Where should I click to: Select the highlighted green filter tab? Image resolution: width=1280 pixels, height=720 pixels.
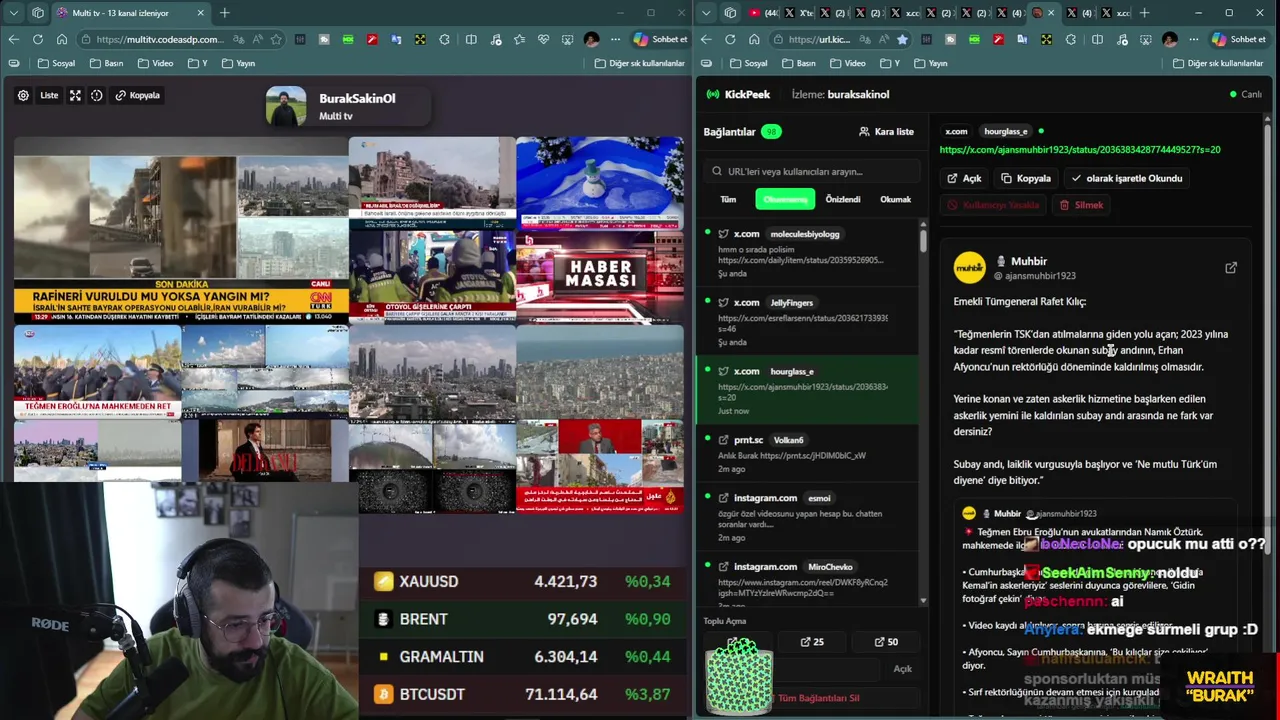[785, 199]
